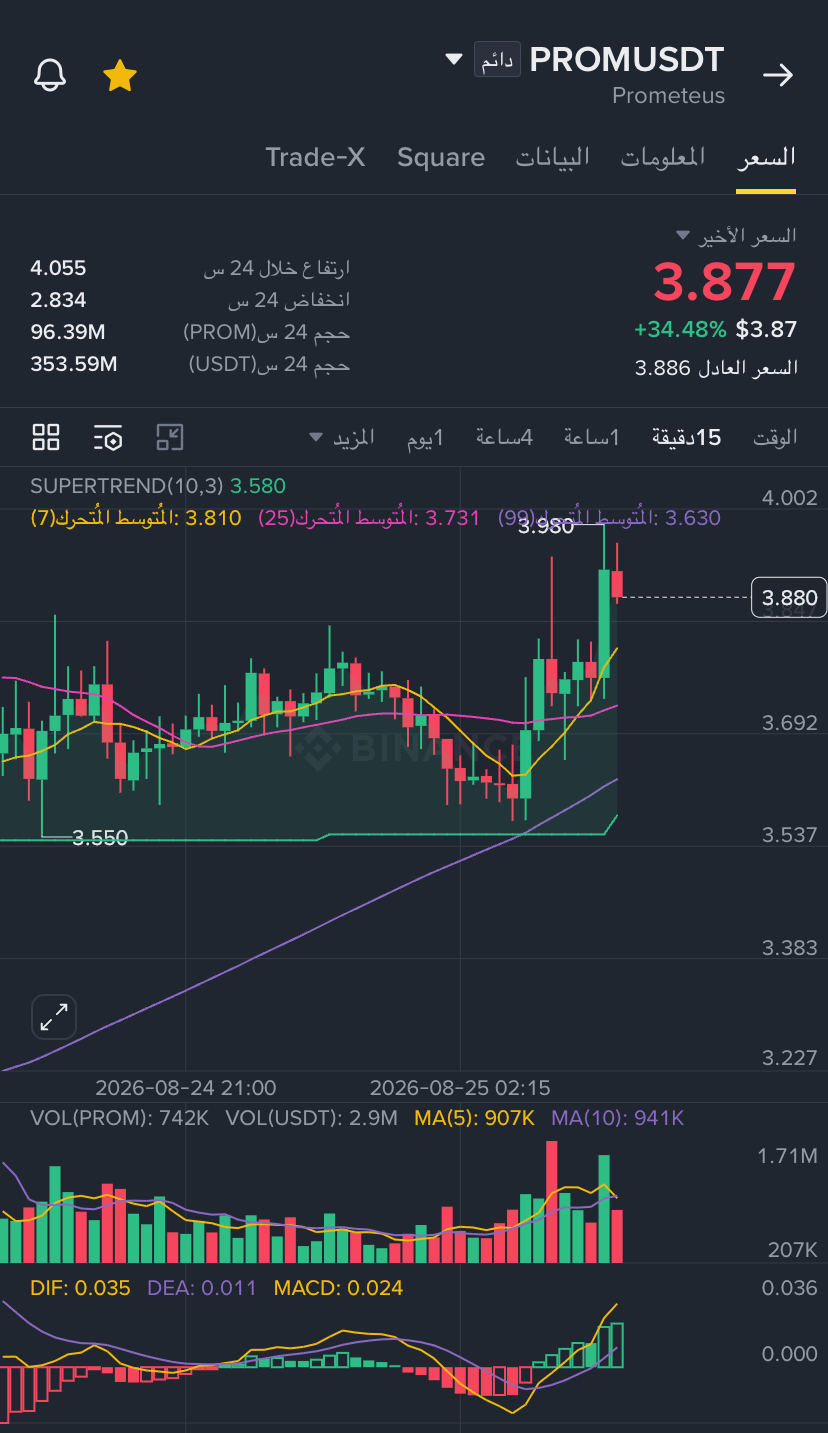828x1433 pixels.
Task: Select the السعر tab
Action: 767,157
